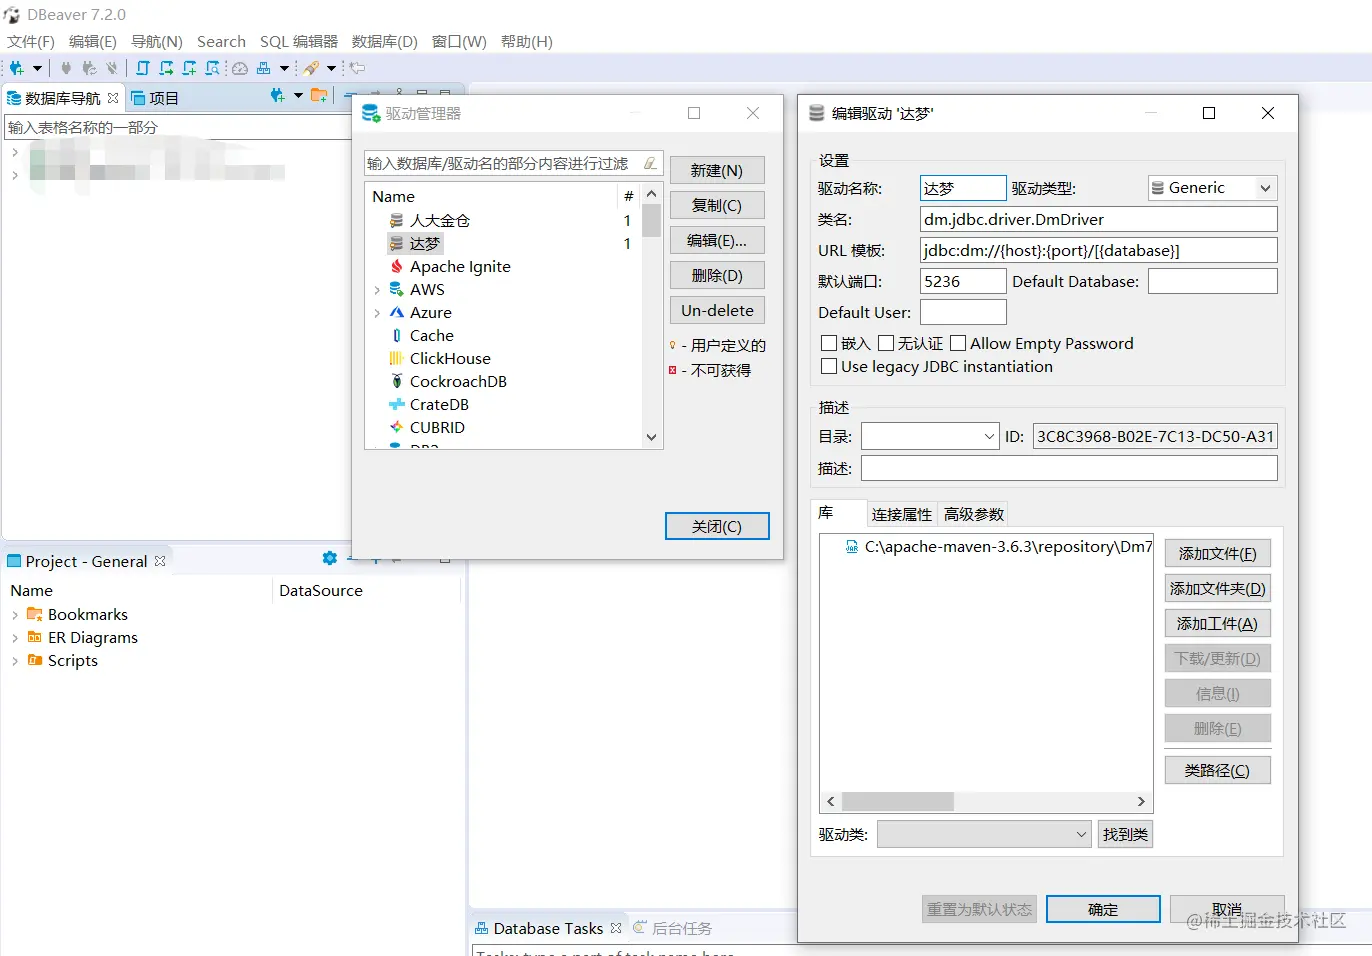1372x956 pixels.
Task: Close the 数据库导航 tab with its X icon
Action: [x=113, y=98]
